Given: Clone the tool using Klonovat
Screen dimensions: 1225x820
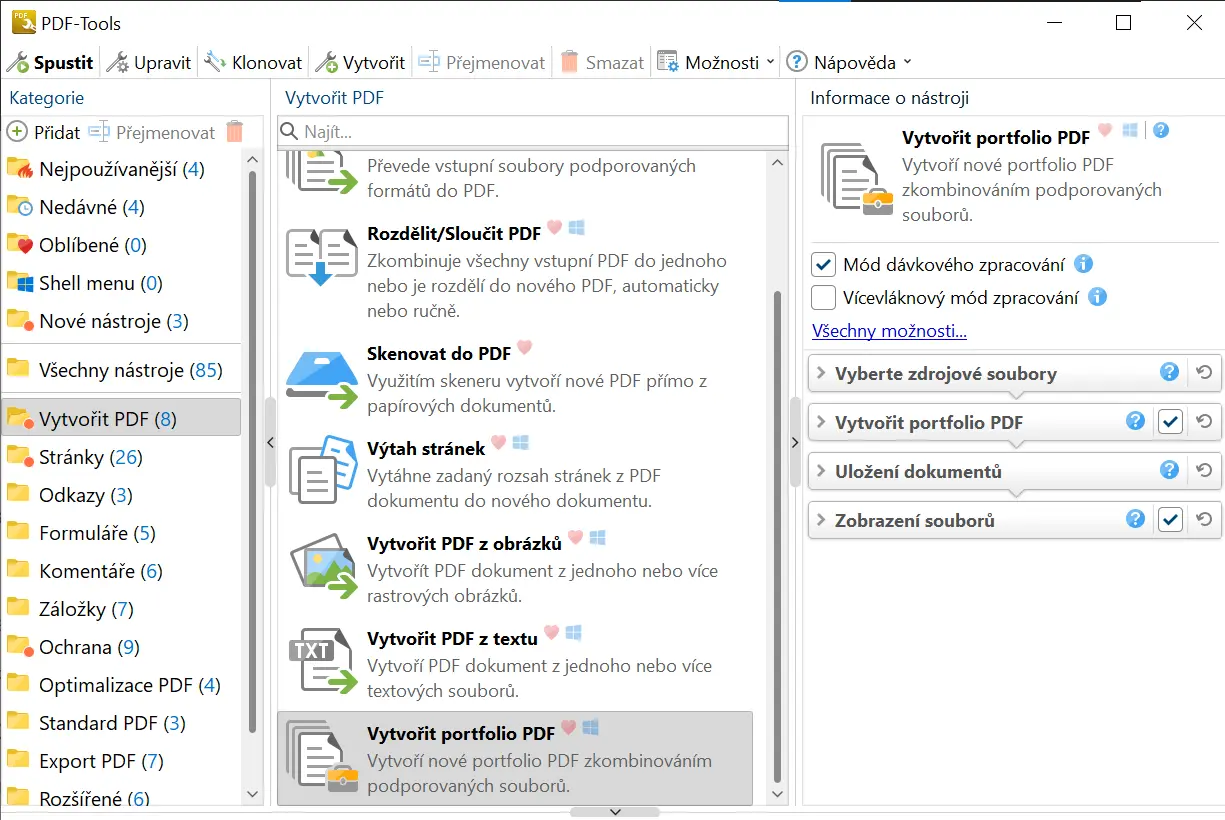Looking at the screenshot, I should [x=253, y=62].
